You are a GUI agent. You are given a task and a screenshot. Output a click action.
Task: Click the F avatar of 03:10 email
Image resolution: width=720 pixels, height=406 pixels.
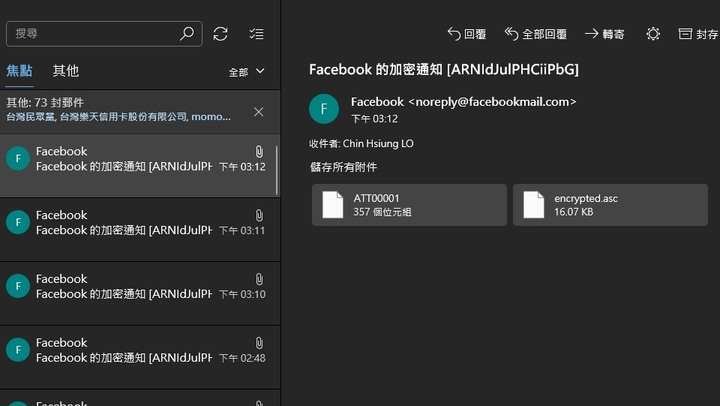pyautogui.click(x=18, y=286)
